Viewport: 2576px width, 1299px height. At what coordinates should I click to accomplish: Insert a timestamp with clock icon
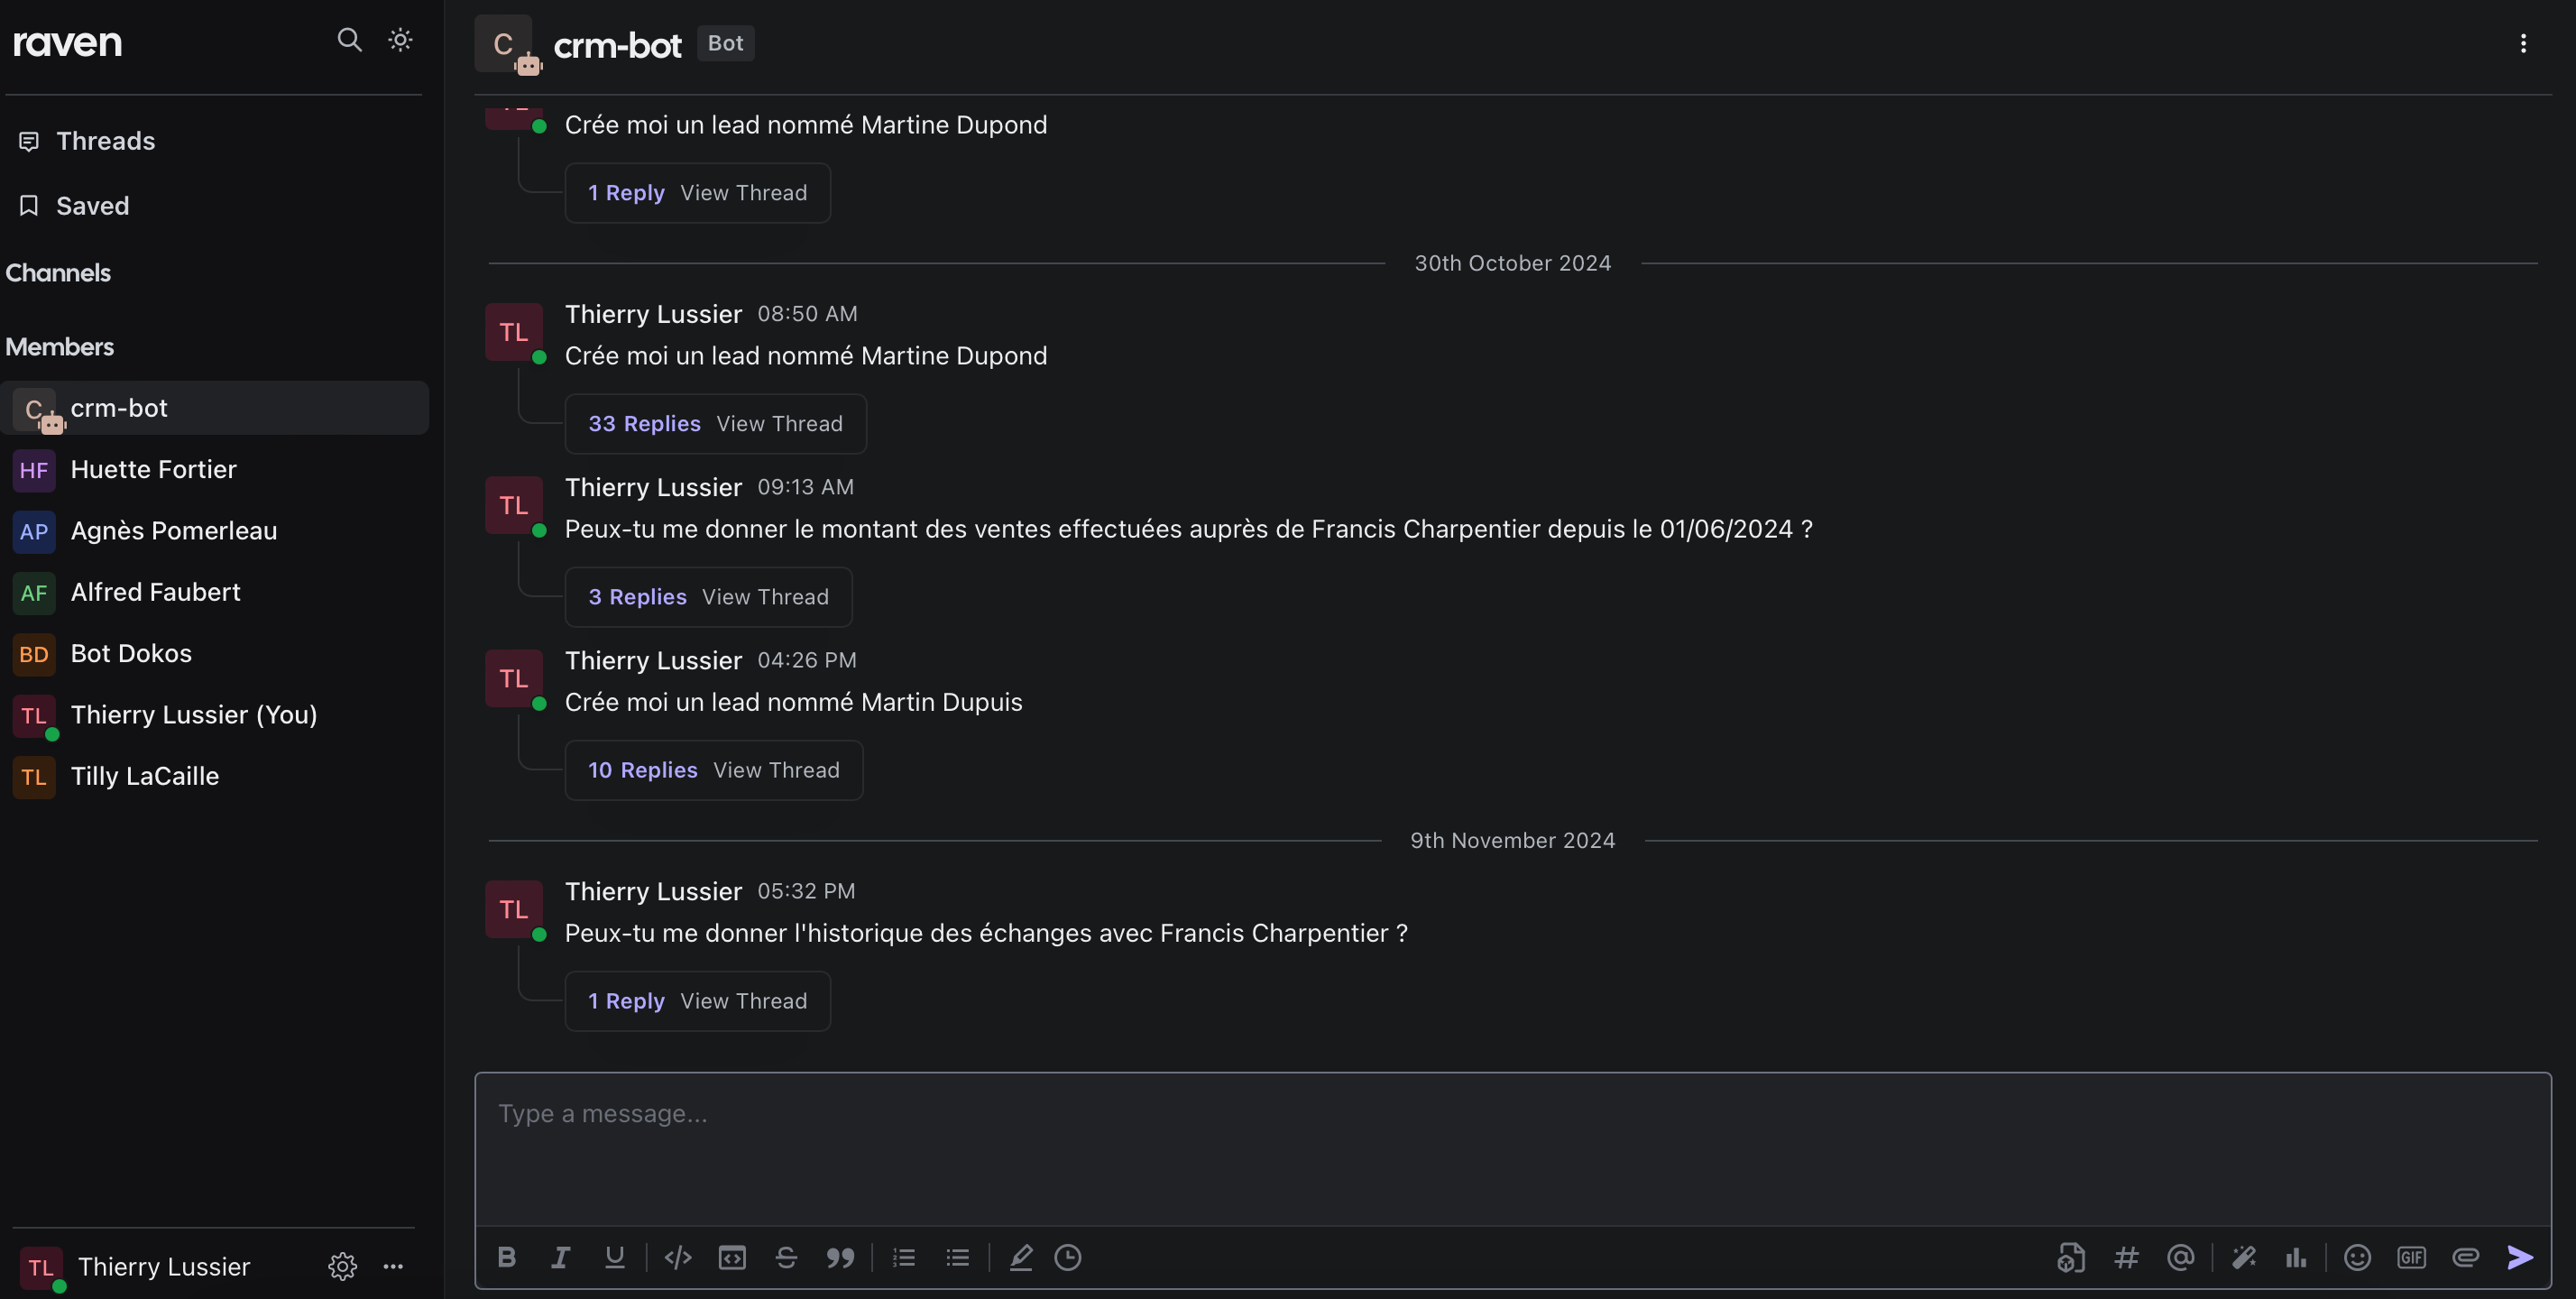point(1068,1258)
